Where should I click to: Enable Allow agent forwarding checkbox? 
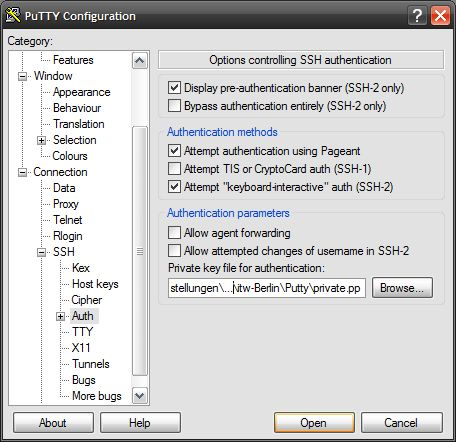point(174,232)
